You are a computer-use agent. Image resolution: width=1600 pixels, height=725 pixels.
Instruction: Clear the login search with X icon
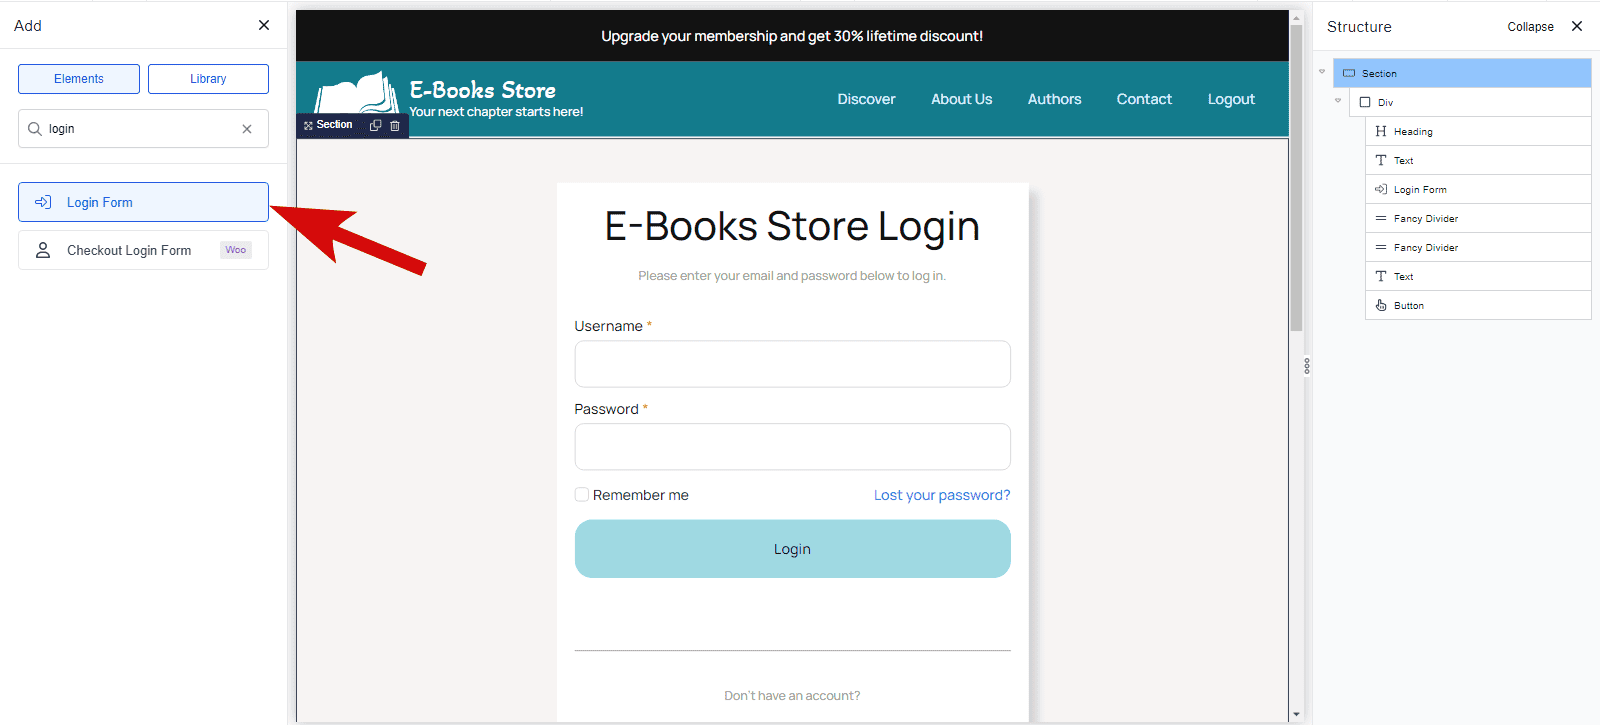[247, 129]
